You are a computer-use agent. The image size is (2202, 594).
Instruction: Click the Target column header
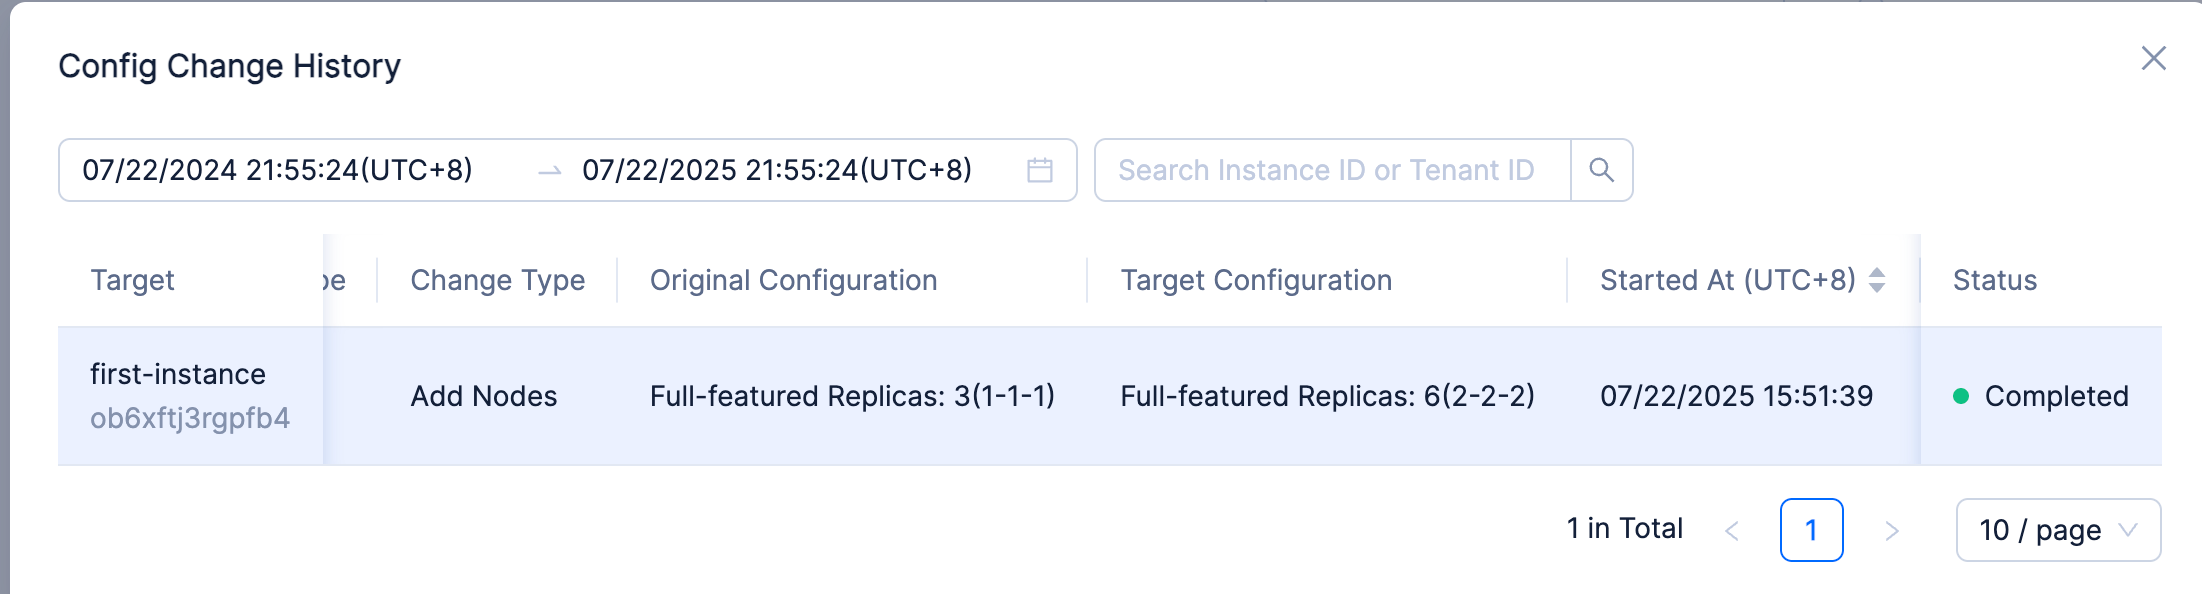point(132,280)
